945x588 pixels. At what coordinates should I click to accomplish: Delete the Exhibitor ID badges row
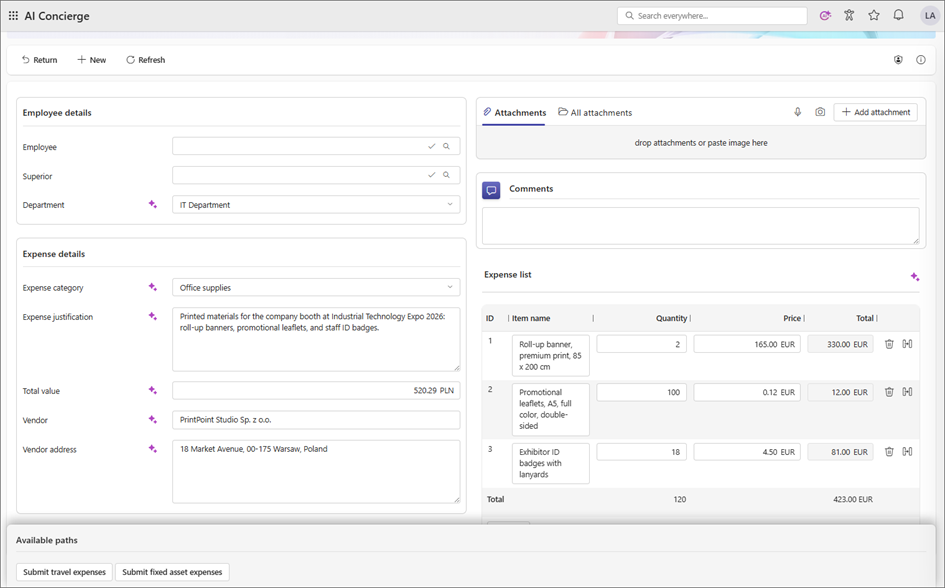(x=889, y=452)
